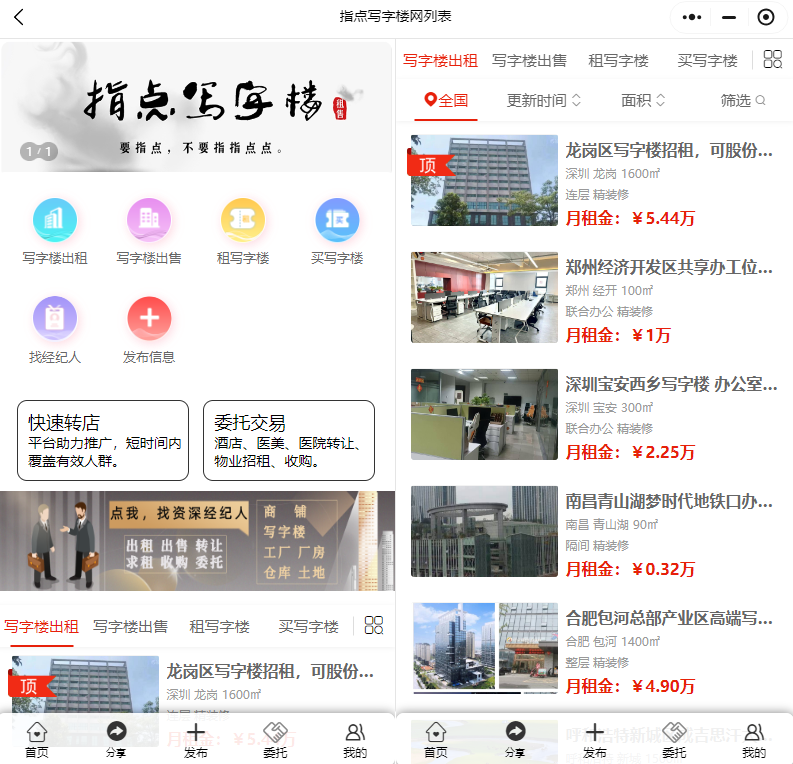Open the 更新时间 sort dropdown
Screen dimensions: 793x764
coord(544,100)
